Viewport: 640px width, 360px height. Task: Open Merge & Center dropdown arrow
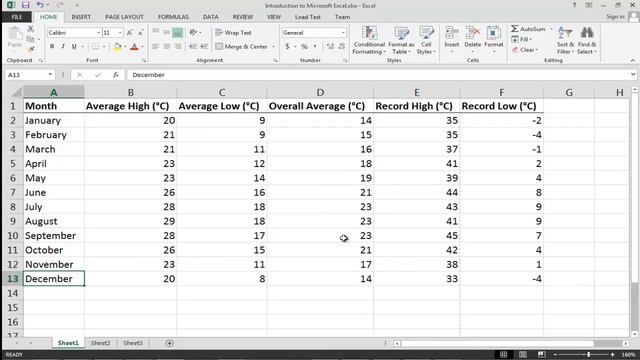(x=273, y=47)
